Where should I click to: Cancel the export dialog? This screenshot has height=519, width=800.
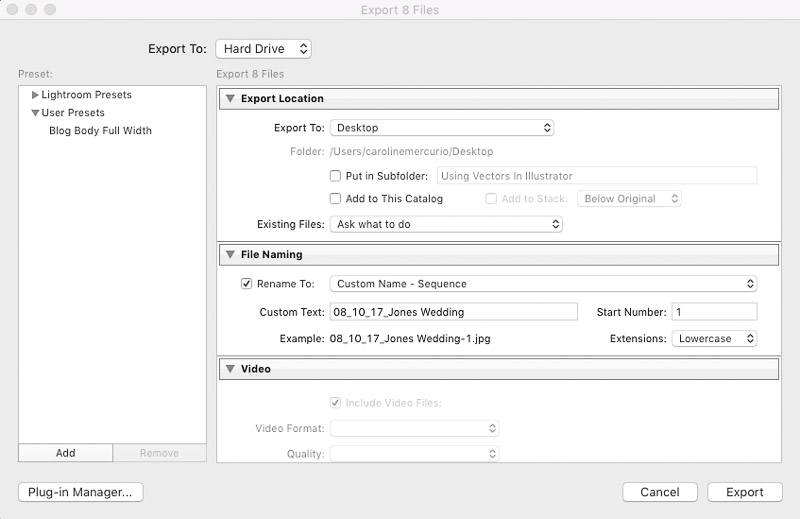coord(660,492)
